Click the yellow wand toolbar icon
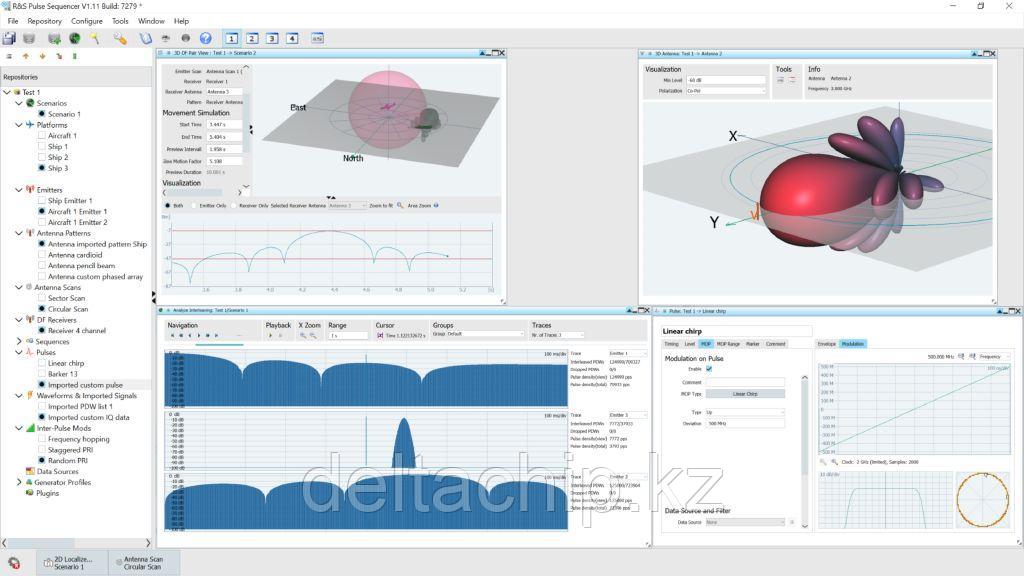The width and height of the screenshot is (1024, 576). click(x=95, y=39)
